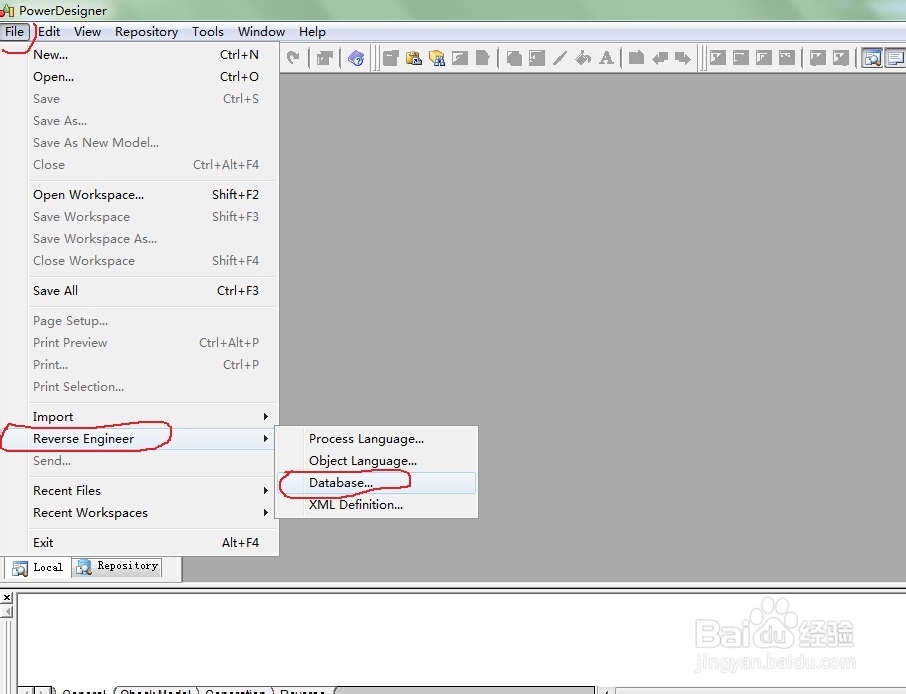Open the Window menu
This screenshot has height=694, width=906.
coord(261,32)
